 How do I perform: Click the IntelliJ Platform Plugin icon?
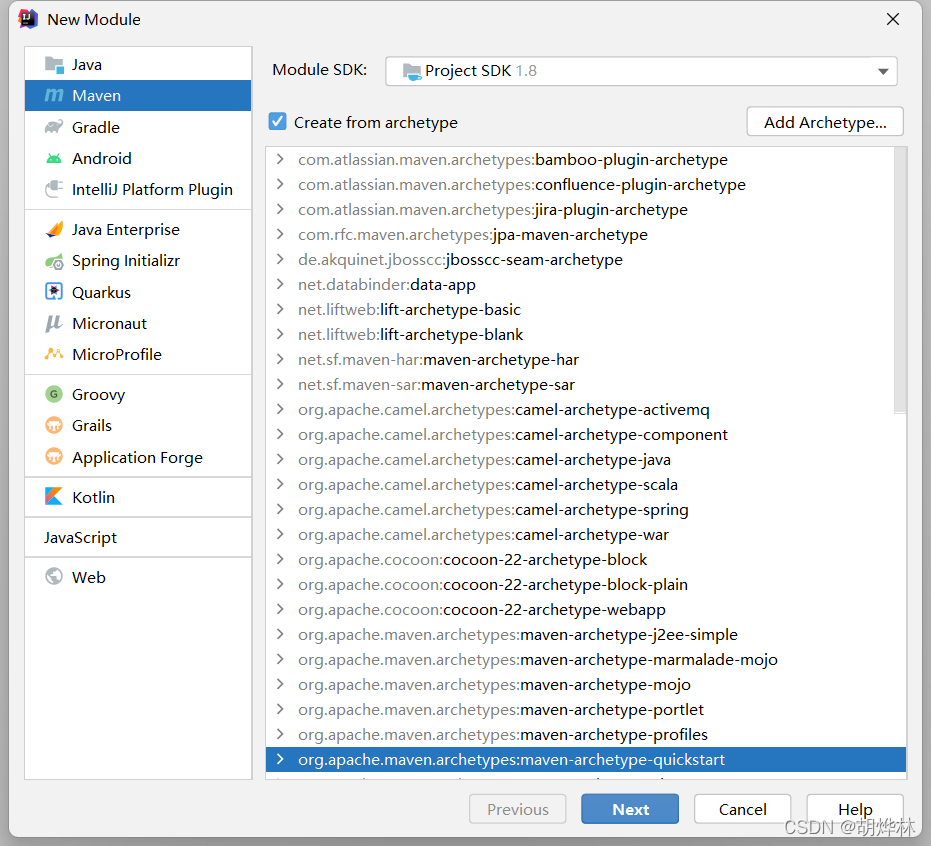pos(54,189)
